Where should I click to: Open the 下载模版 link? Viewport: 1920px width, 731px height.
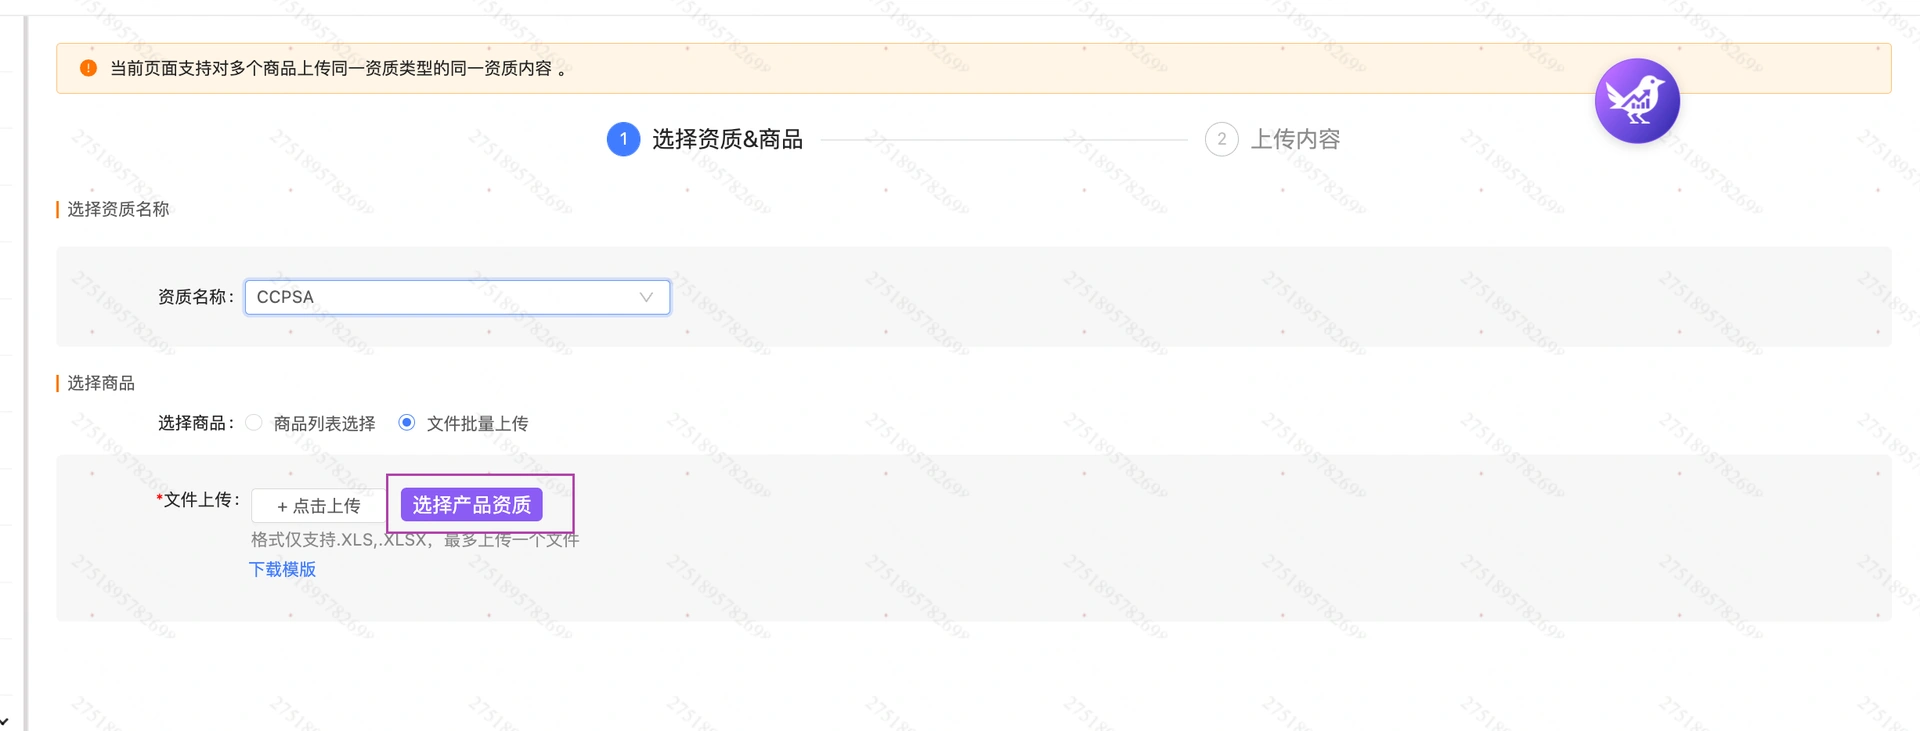pos(282,569)
